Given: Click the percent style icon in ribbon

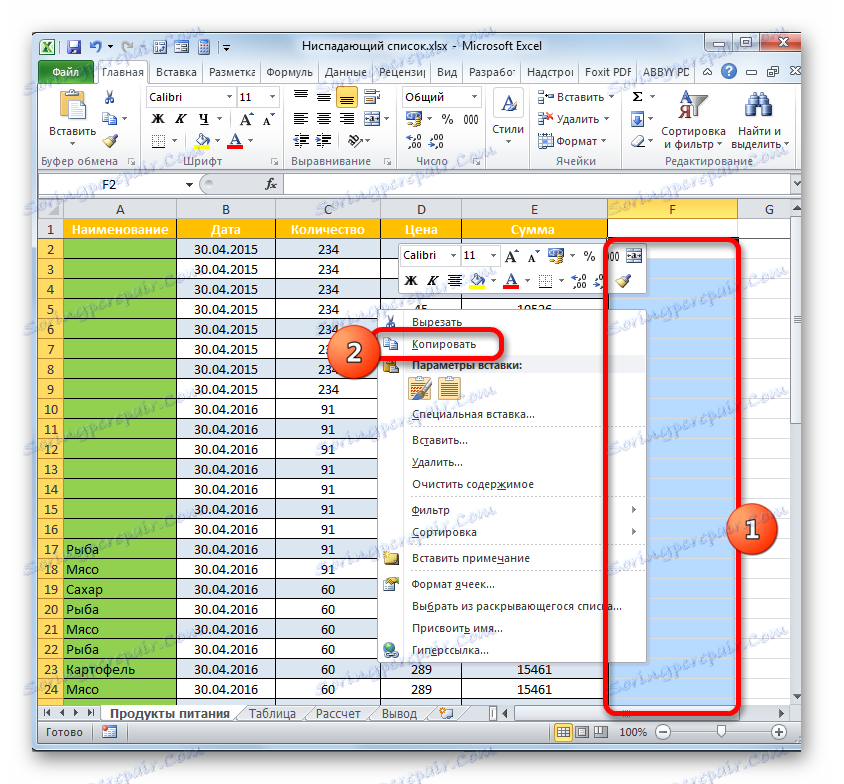Looking at the screenshot, I should (x=447, y=119).
